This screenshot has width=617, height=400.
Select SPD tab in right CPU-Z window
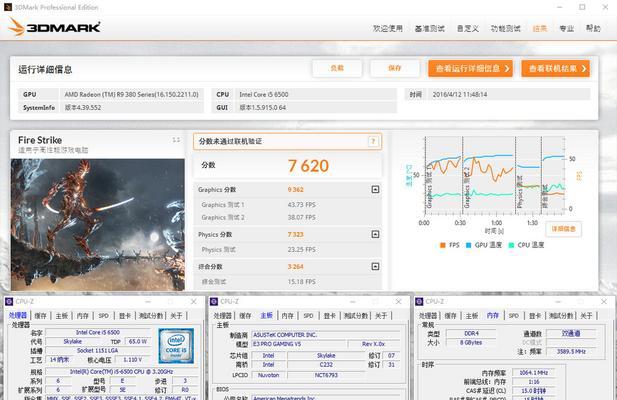pos(514,315)
